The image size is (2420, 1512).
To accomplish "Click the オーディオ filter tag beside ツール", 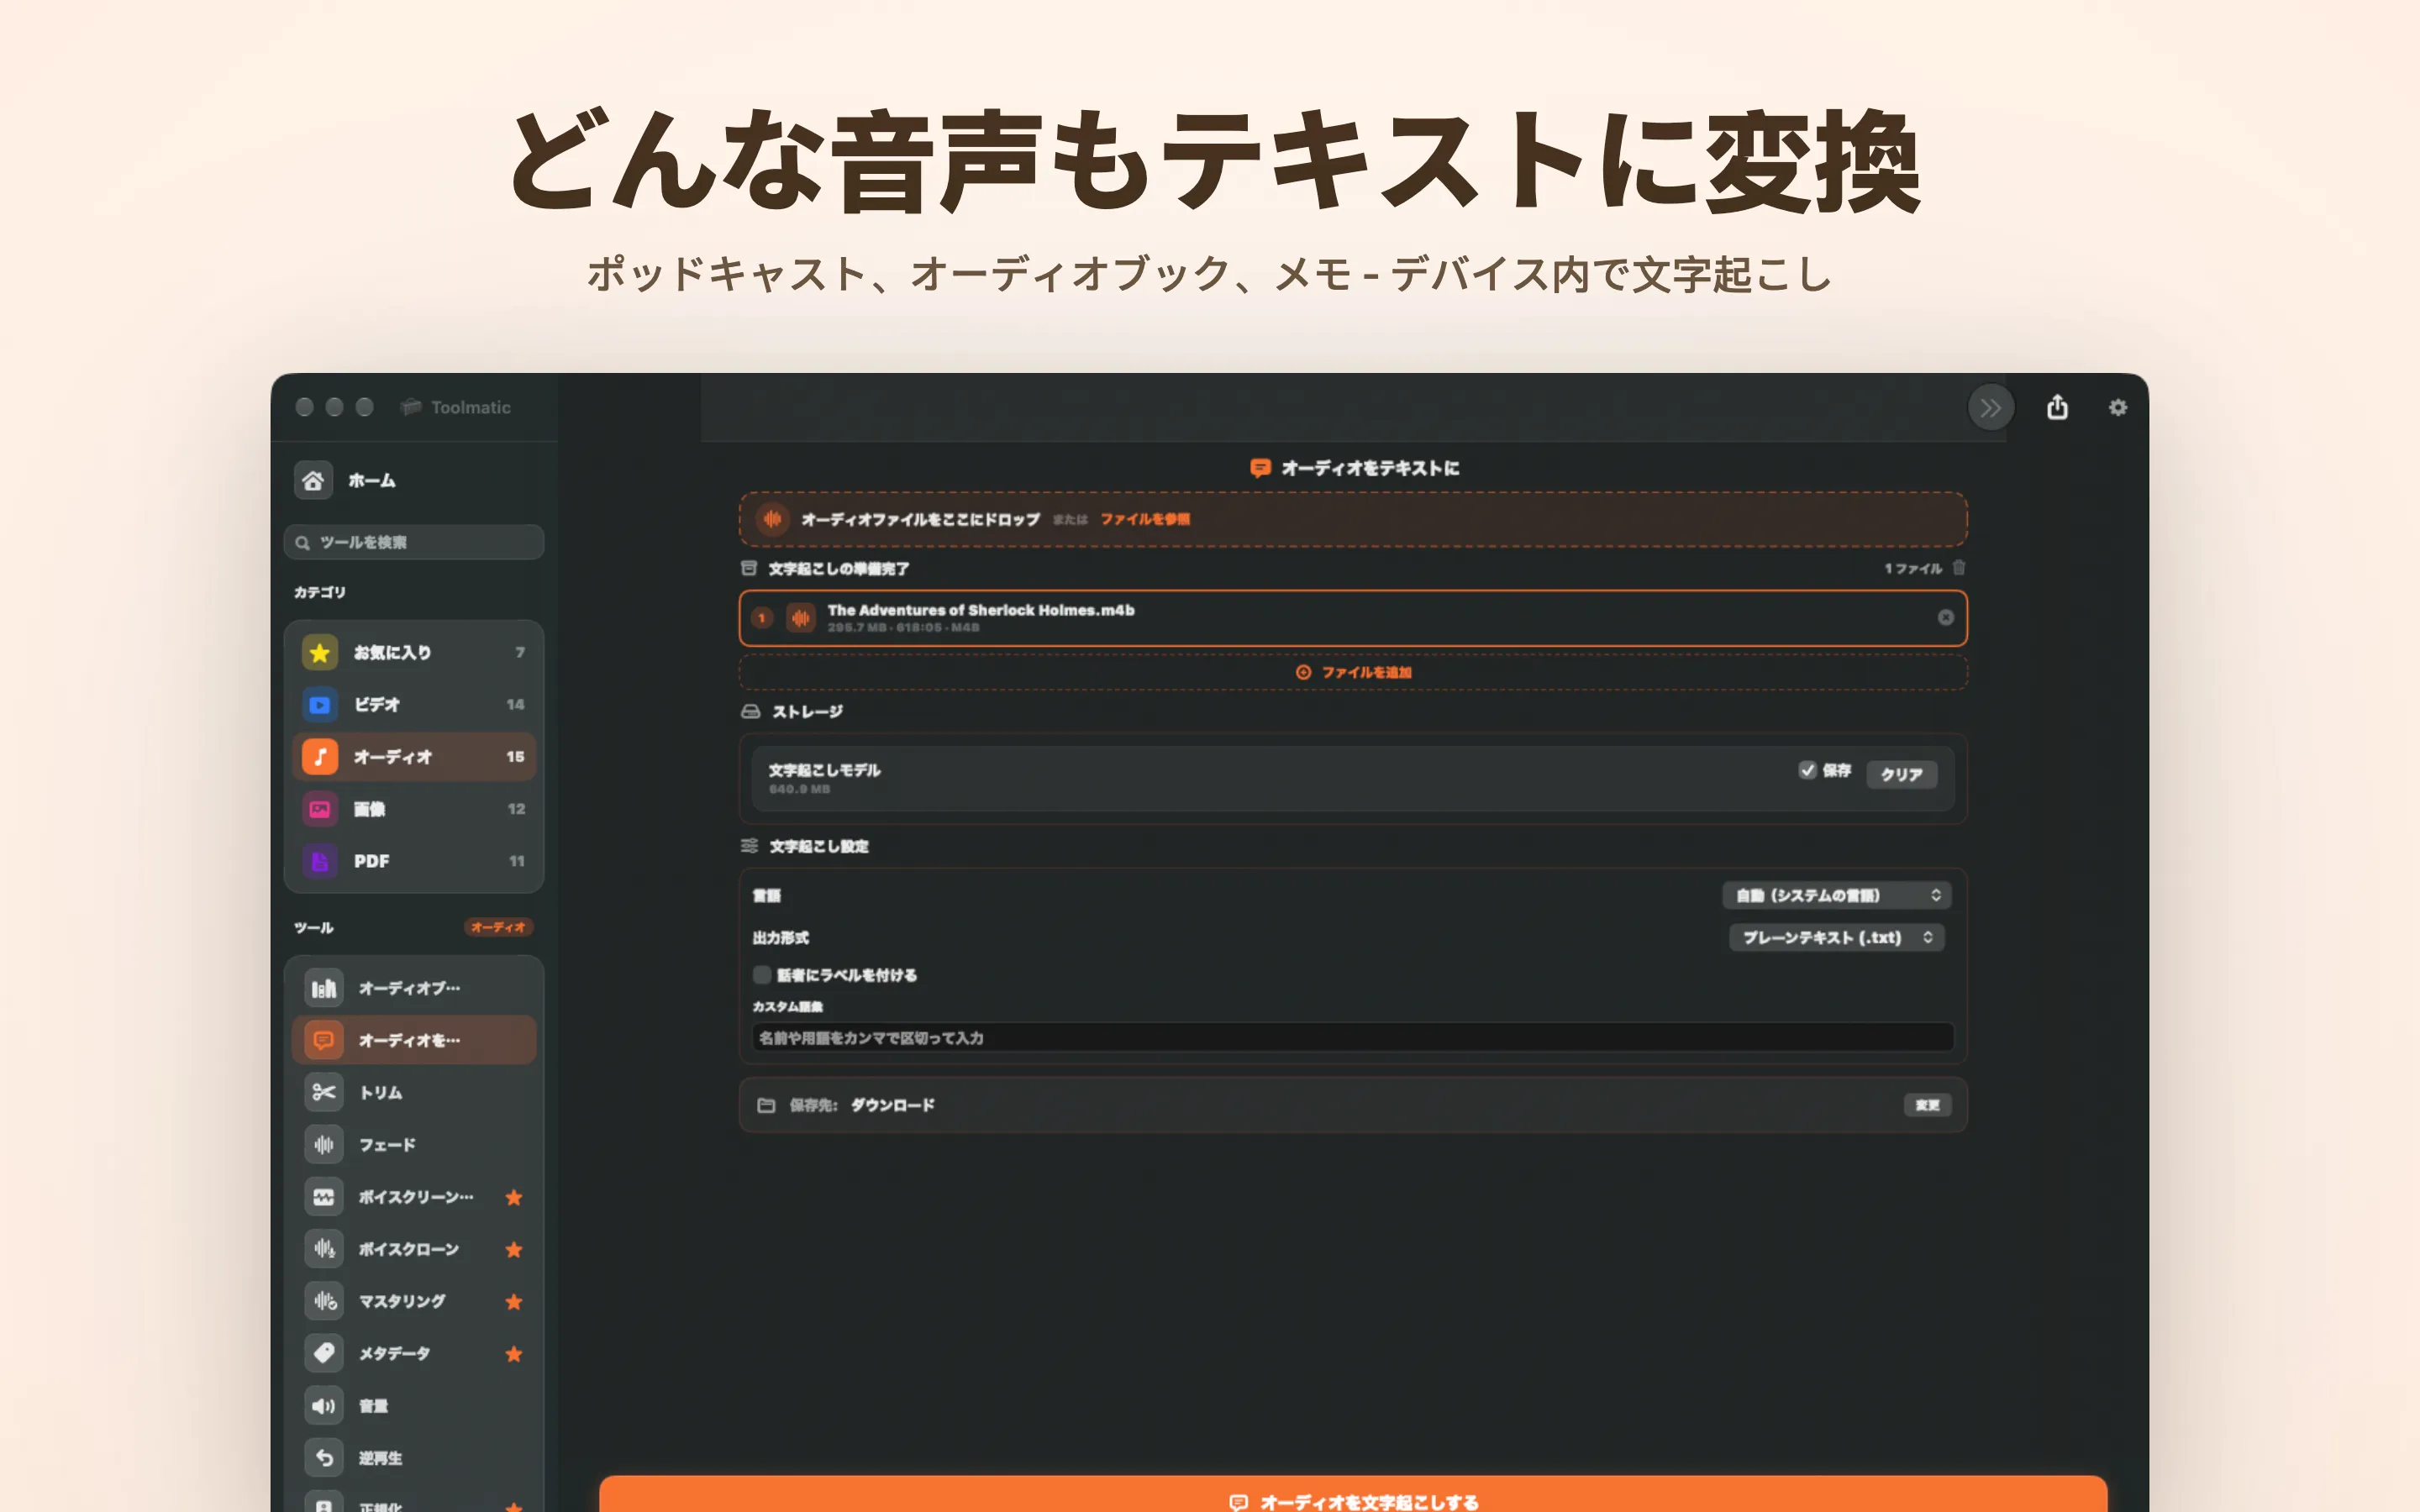I will [x=498, y=927].
